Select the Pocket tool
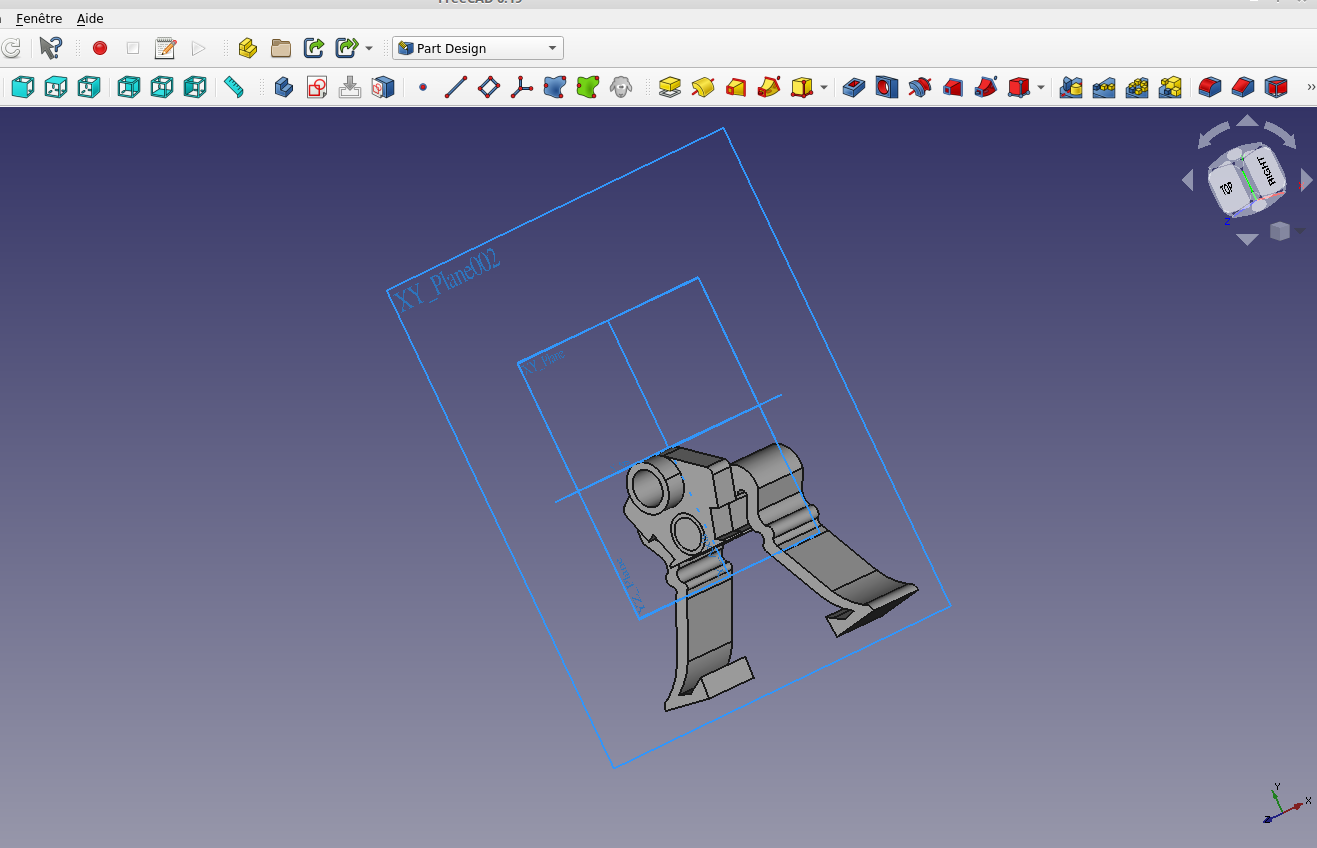Image resolution: width=1317 pixels, height=848 pixels. (x=853, y=88)
